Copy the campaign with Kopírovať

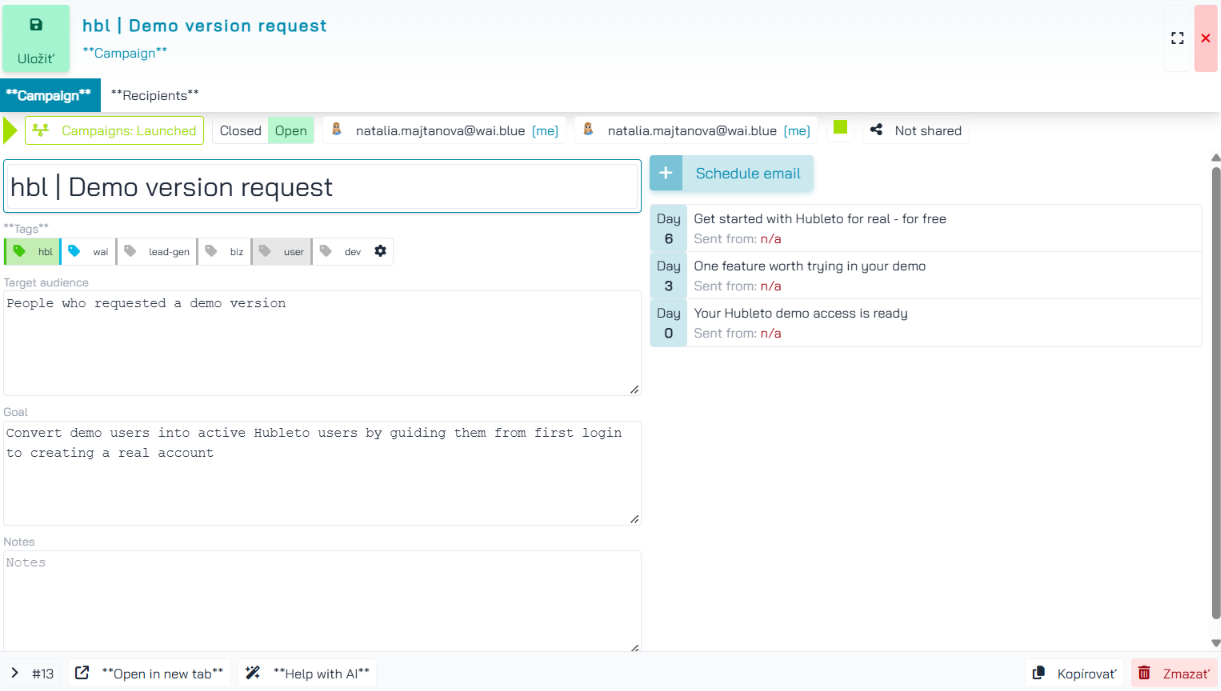tap(1075, 673)
